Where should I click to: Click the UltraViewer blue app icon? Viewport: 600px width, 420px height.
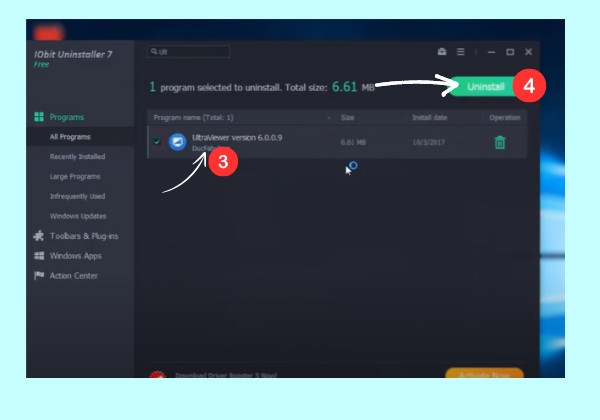[178, 142]
